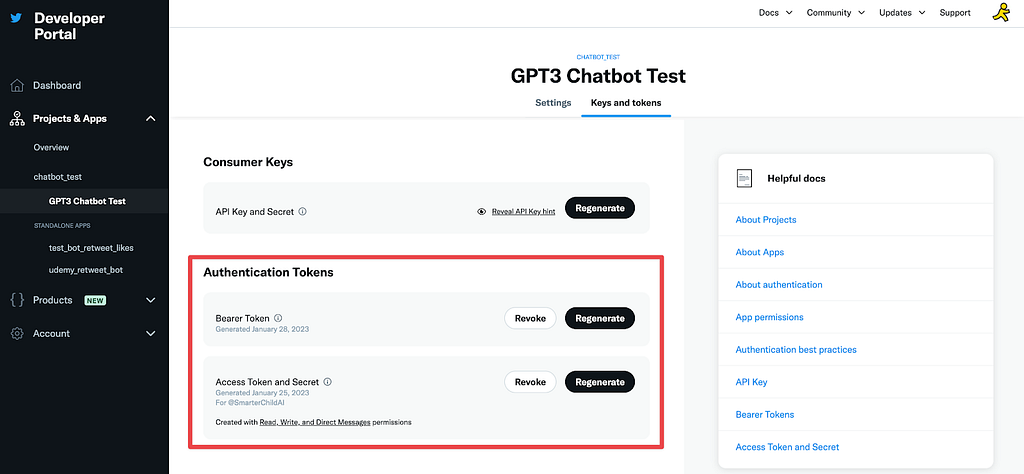
Task: Click info icon beside Access Token and Secret
Action: coord(328,382)
